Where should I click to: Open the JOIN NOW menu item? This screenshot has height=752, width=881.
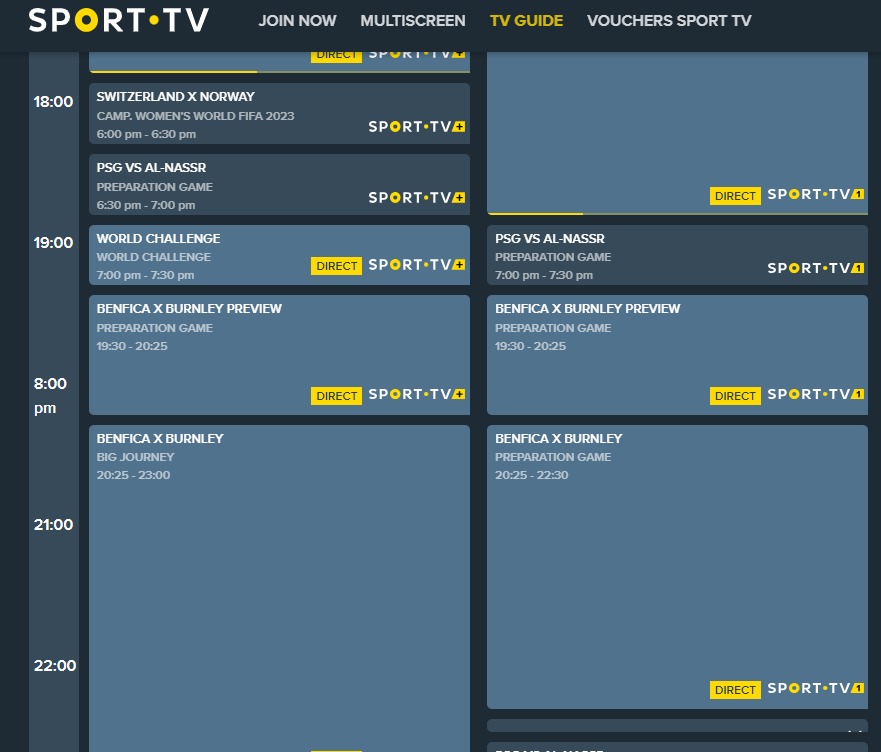(x=297, y=21)
